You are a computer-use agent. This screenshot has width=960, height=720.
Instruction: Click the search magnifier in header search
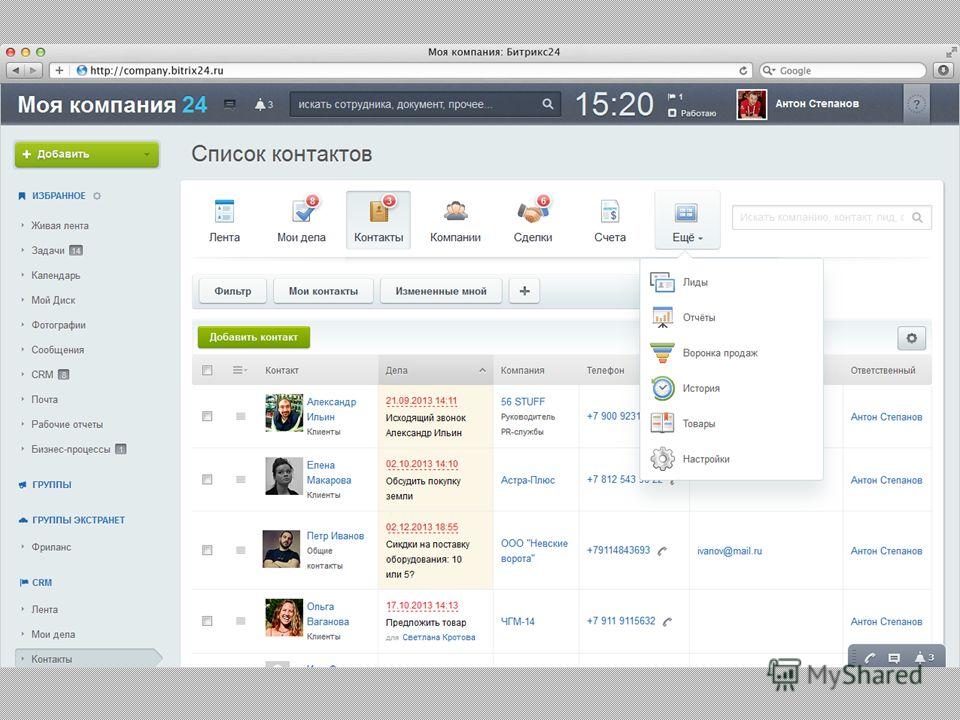547,104
